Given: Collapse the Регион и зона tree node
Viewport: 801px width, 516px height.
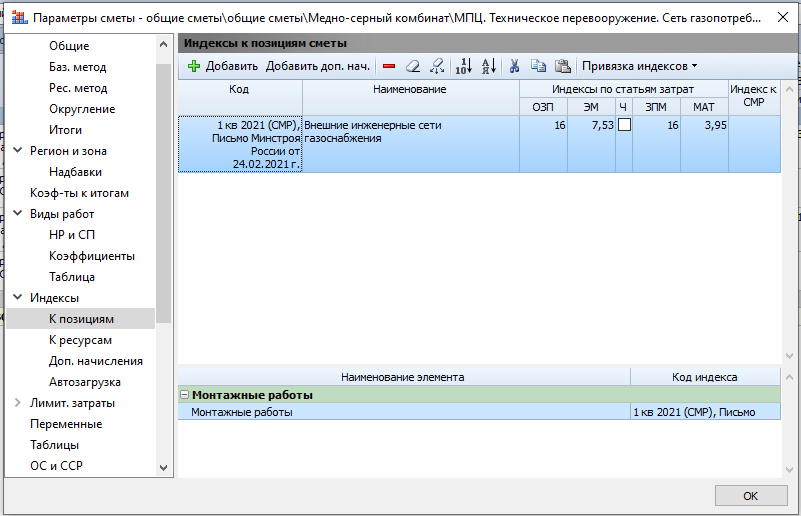Looking at the screenshot, I should coord(17,150).
